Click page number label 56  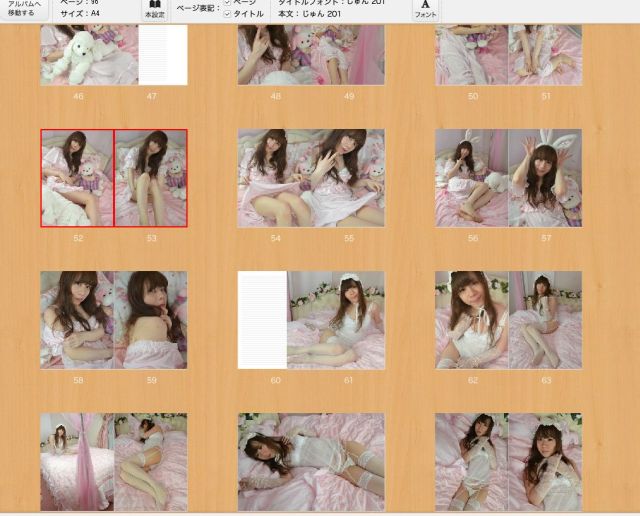(x=473, y=238)
